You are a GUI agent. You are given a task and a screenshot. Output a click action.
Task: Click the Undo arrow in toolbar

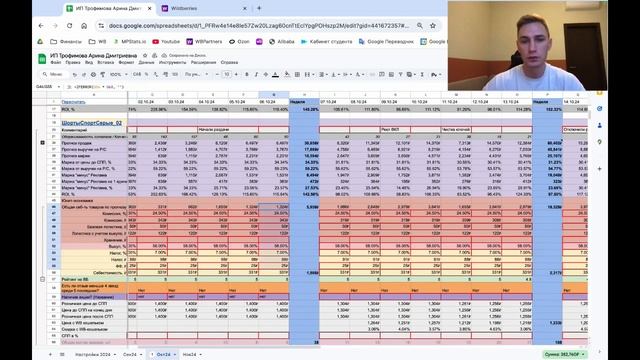point(74,75)
